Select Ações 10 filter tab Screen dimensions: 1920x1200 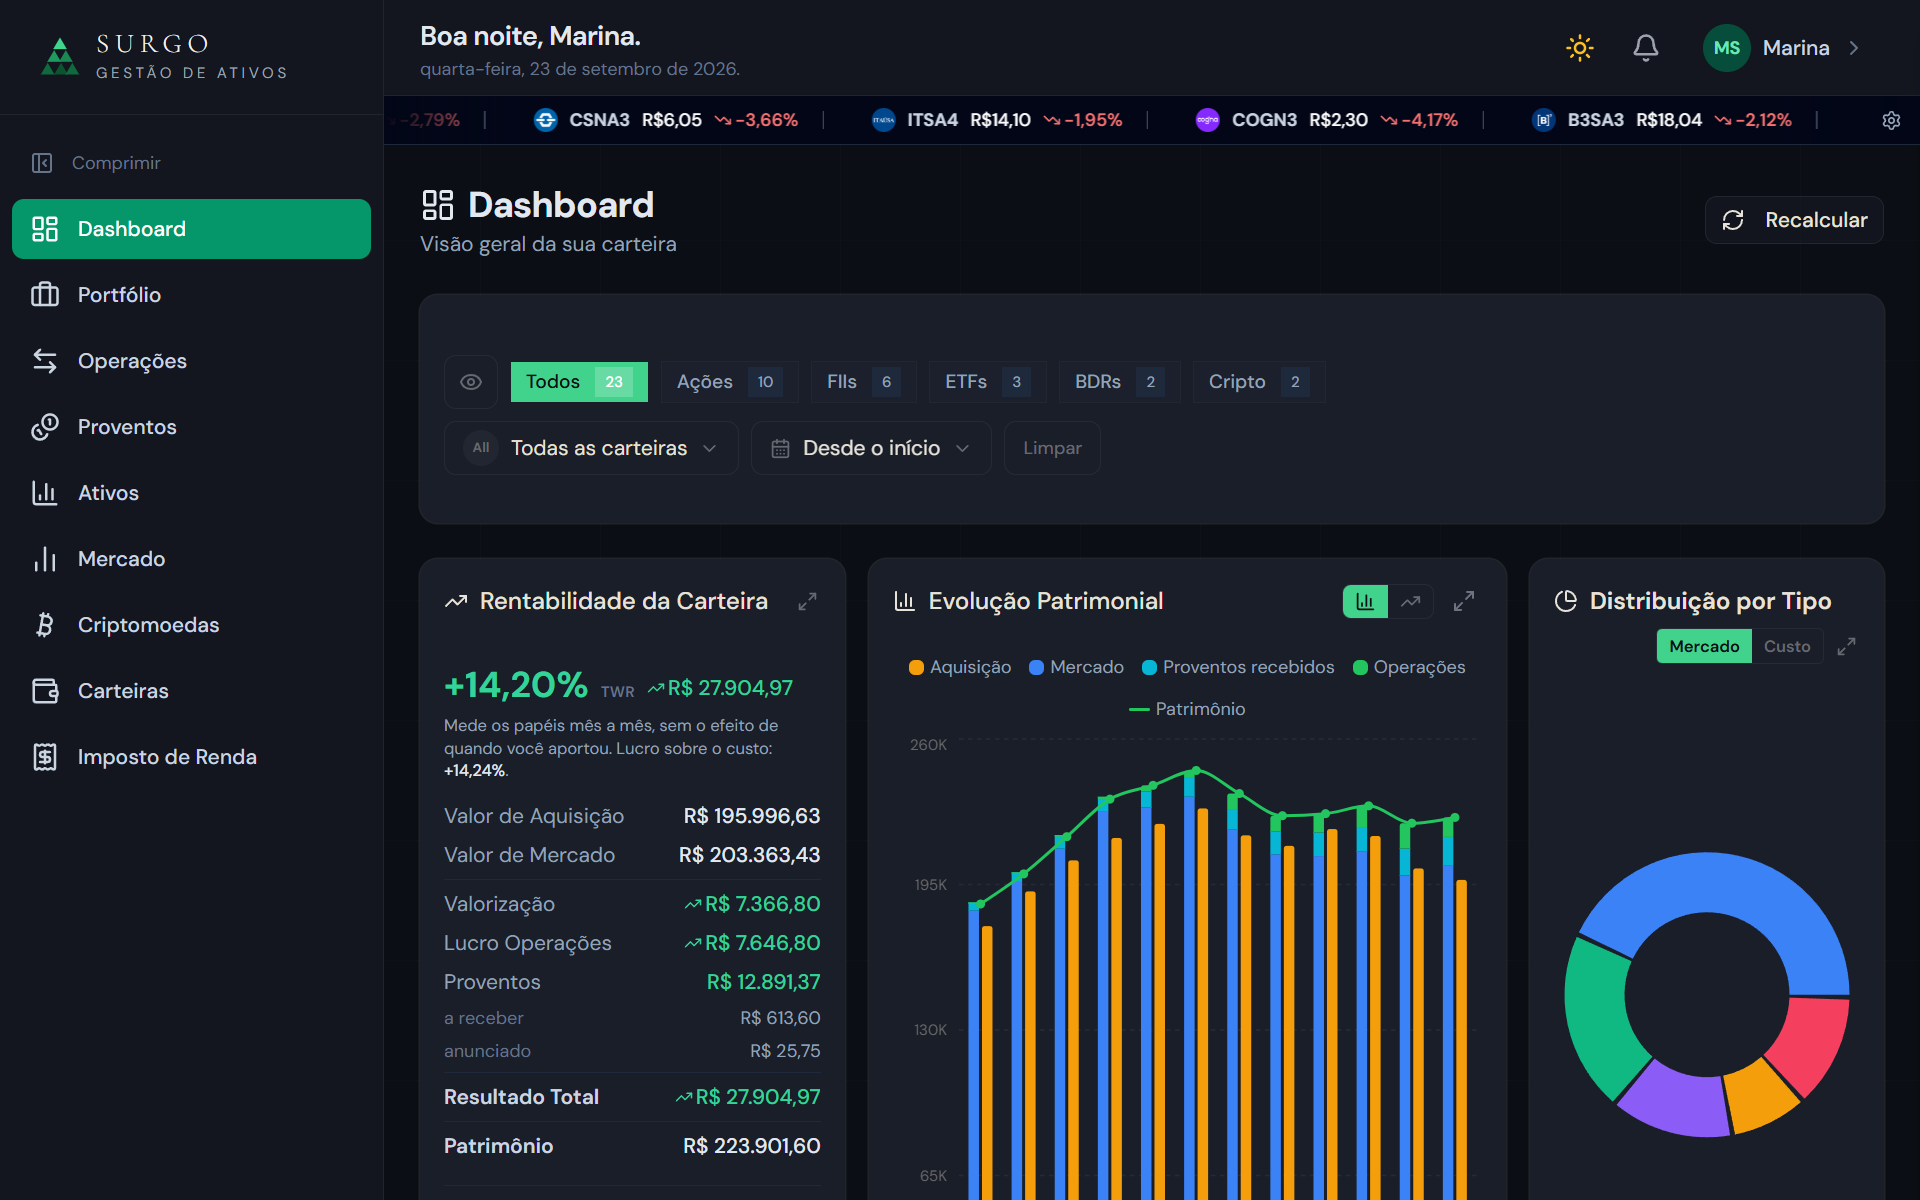(x=729, y=382)
